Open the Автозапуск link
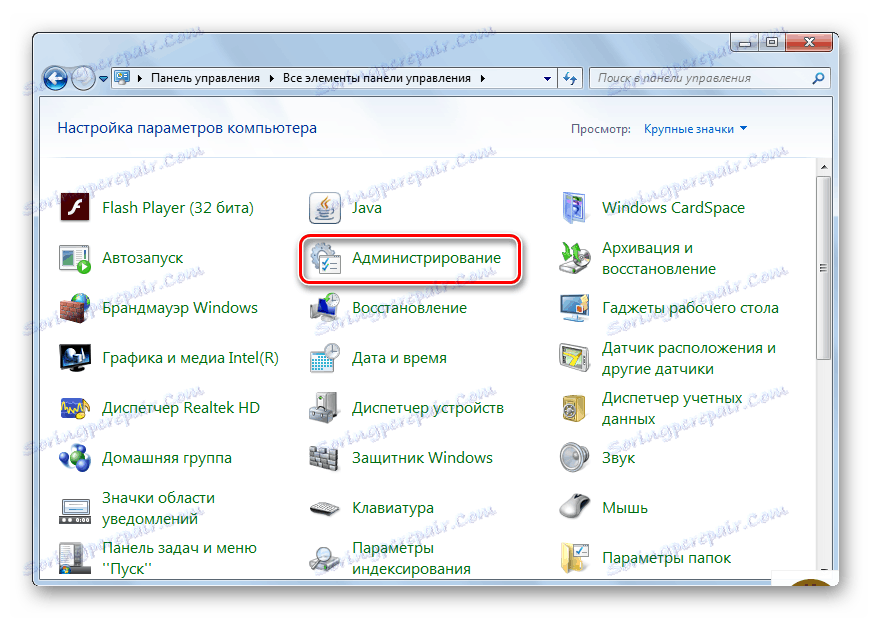Screen dimensions: 872x619 pos(142,258)
